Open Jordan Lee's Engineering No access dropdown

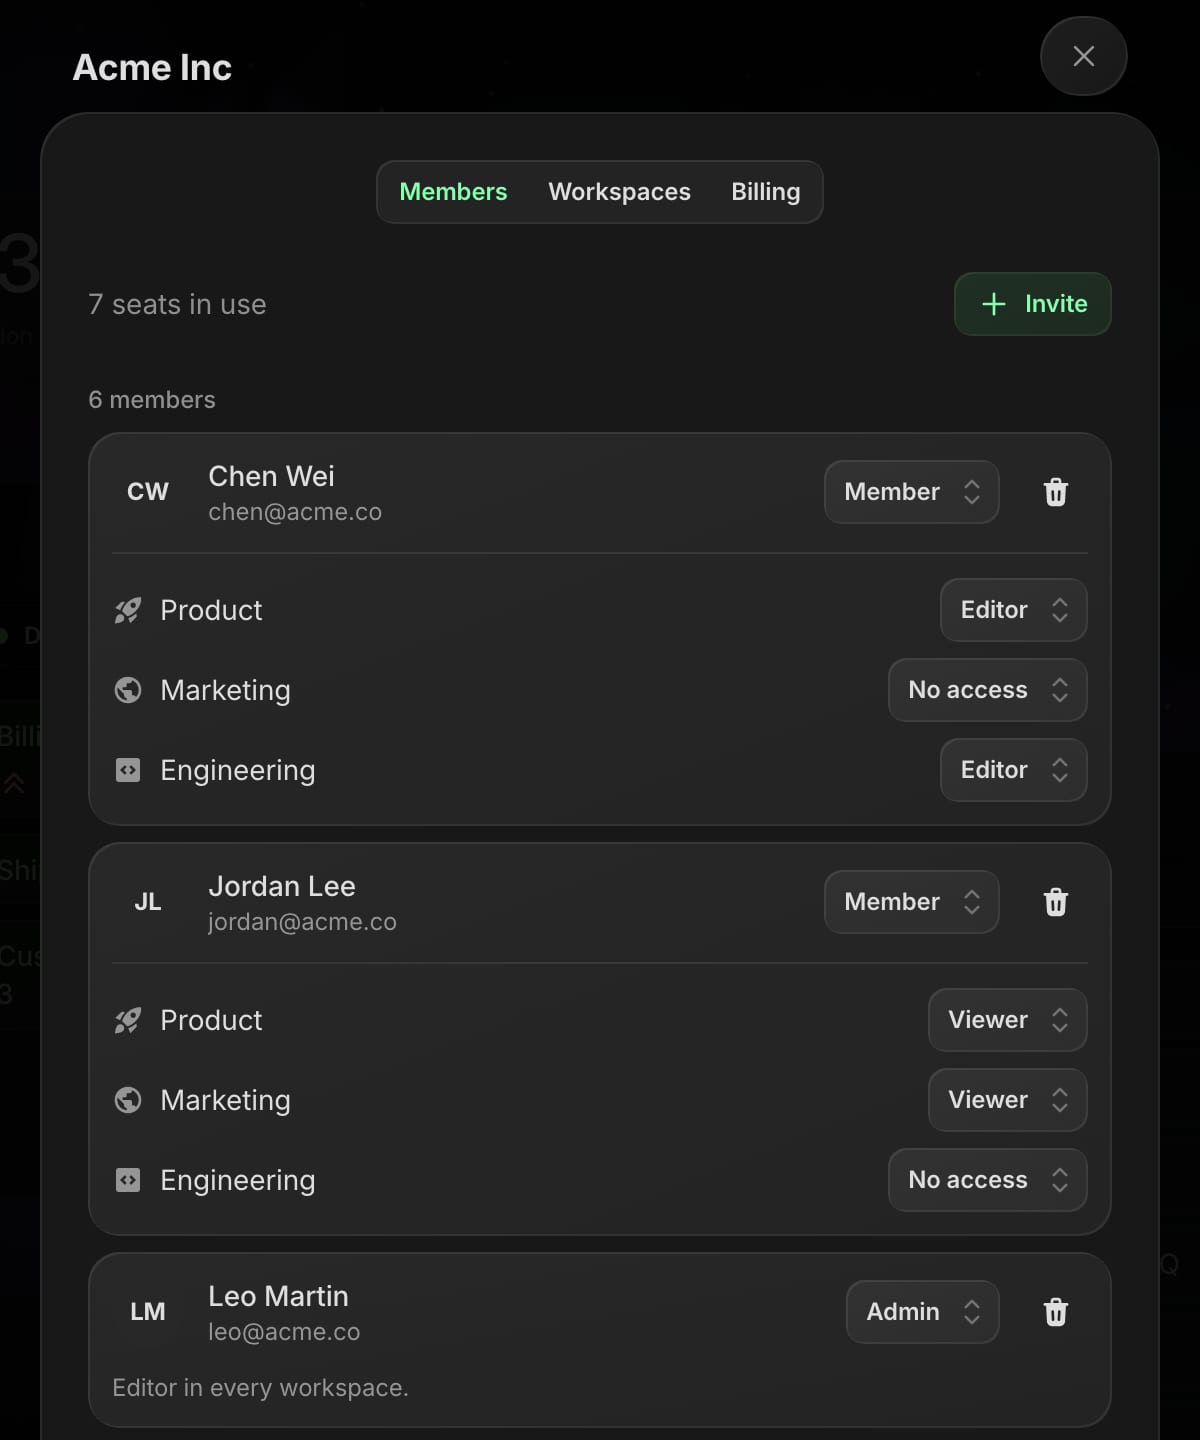coord(988,1180)
